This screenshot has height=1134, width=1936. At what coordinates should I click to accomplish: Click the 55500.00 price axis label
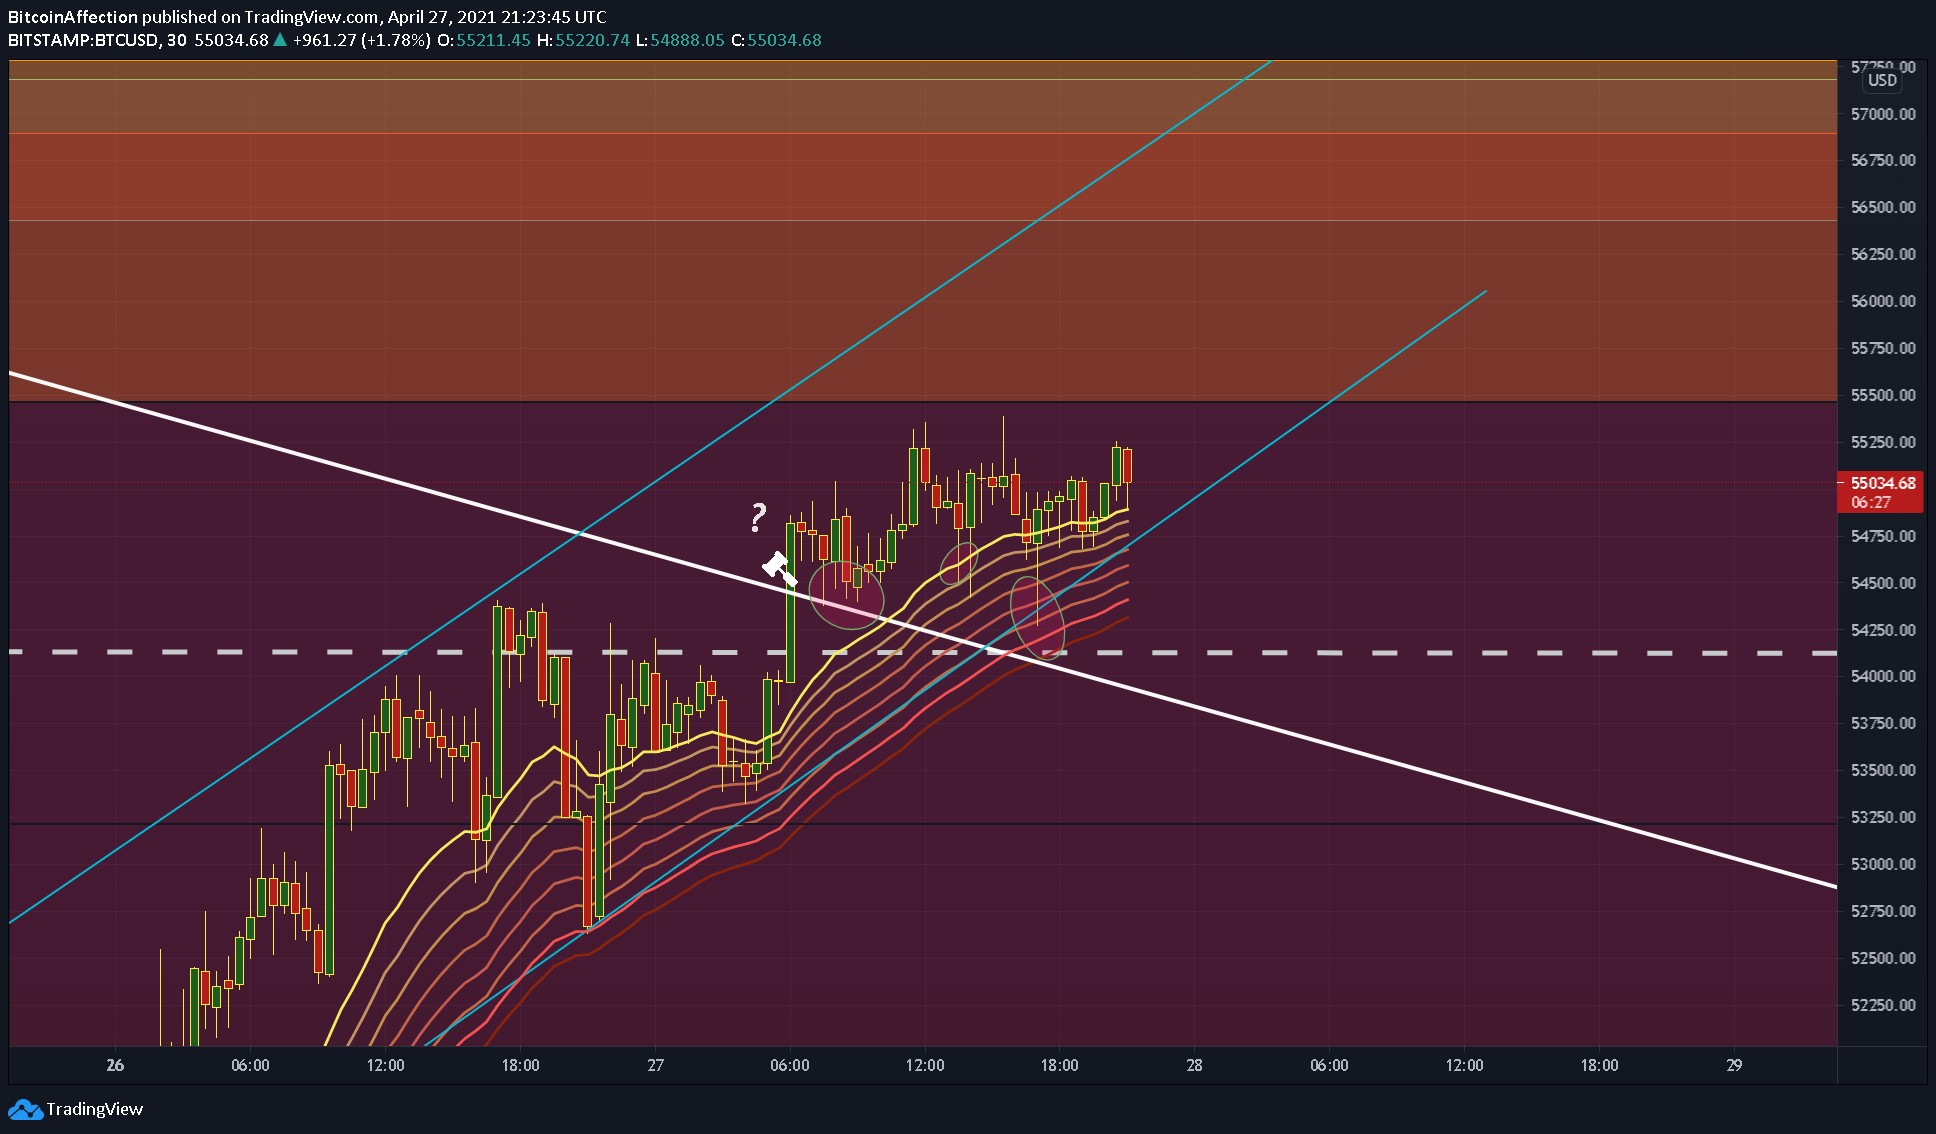point(1883,395)
